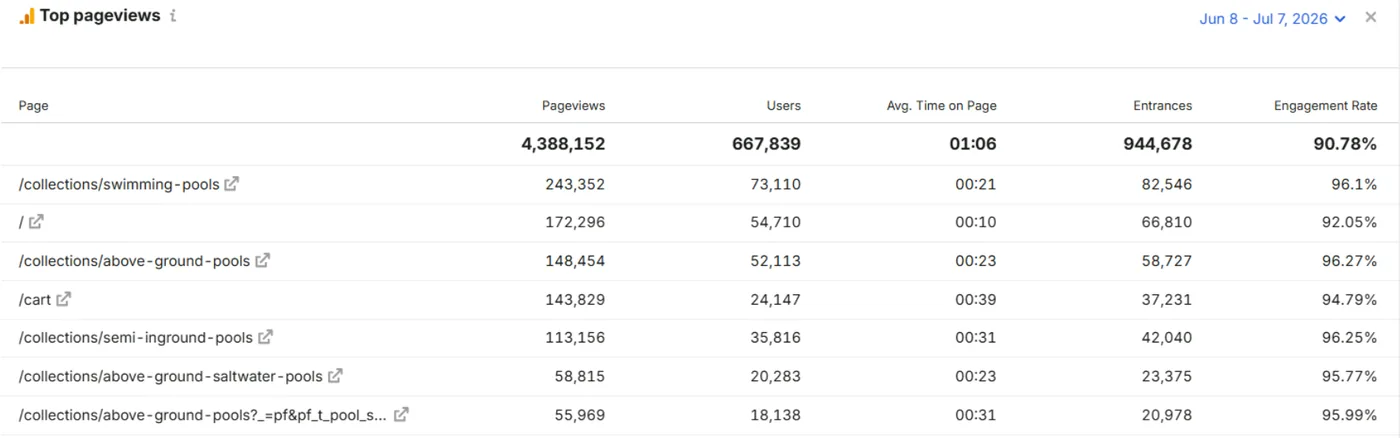Click time on page value 00:10
The image size is (1400, 438).
976,223
